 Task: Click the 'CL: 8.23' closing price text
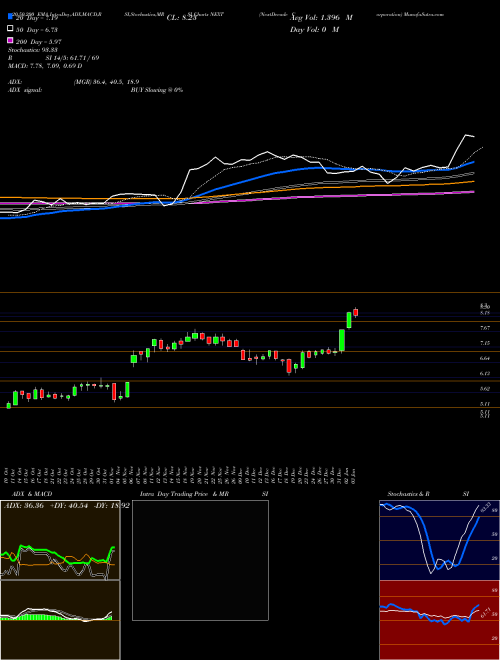(x=181, y=18)
